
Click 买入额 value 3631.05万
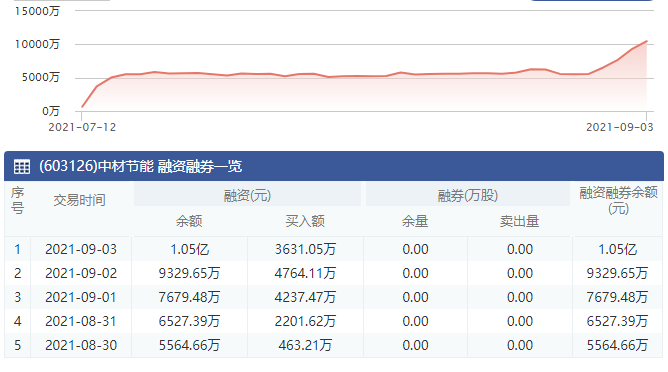[305, 249]
